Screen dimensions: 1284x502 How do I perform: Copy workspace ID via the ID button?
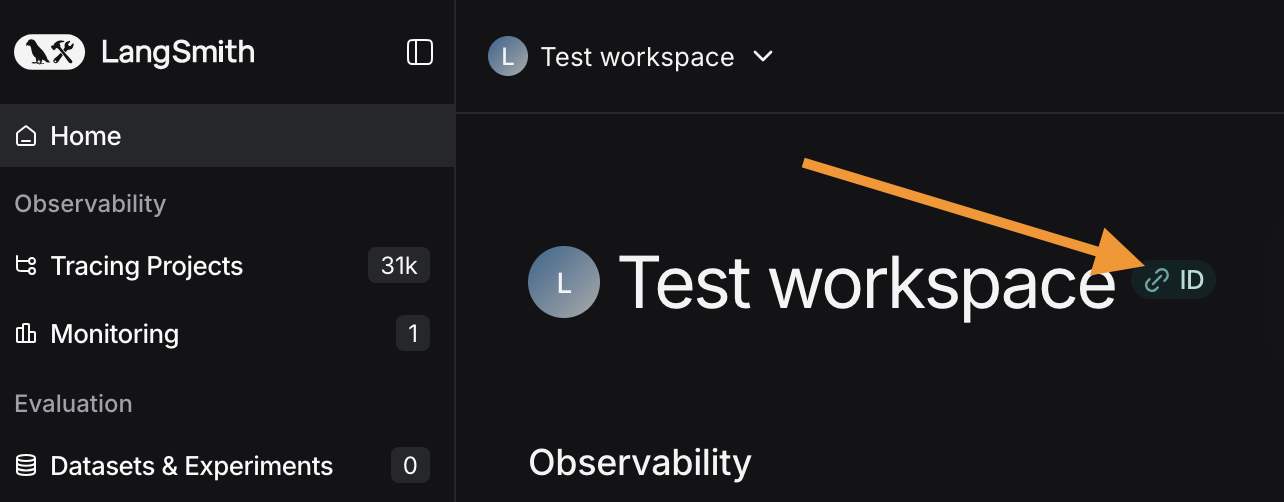(x=1174, y=280)
